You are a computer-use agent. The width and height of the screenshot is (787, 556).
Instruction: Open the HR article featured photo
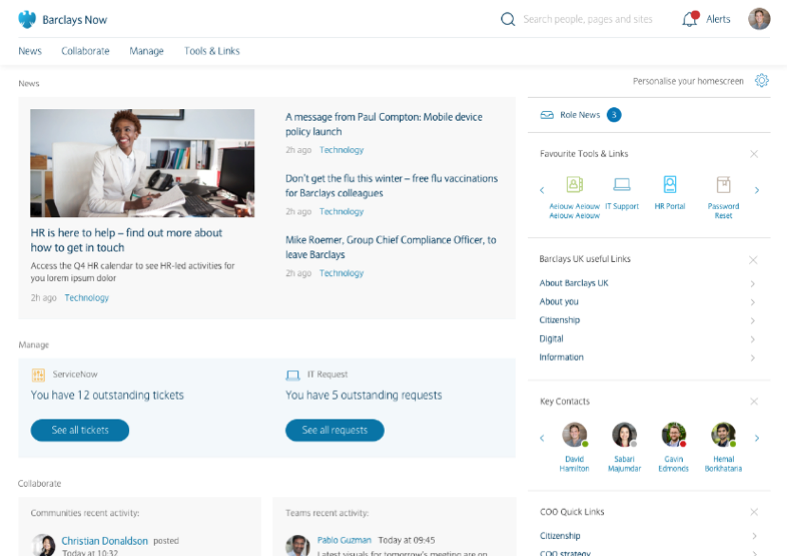(142, 163)
